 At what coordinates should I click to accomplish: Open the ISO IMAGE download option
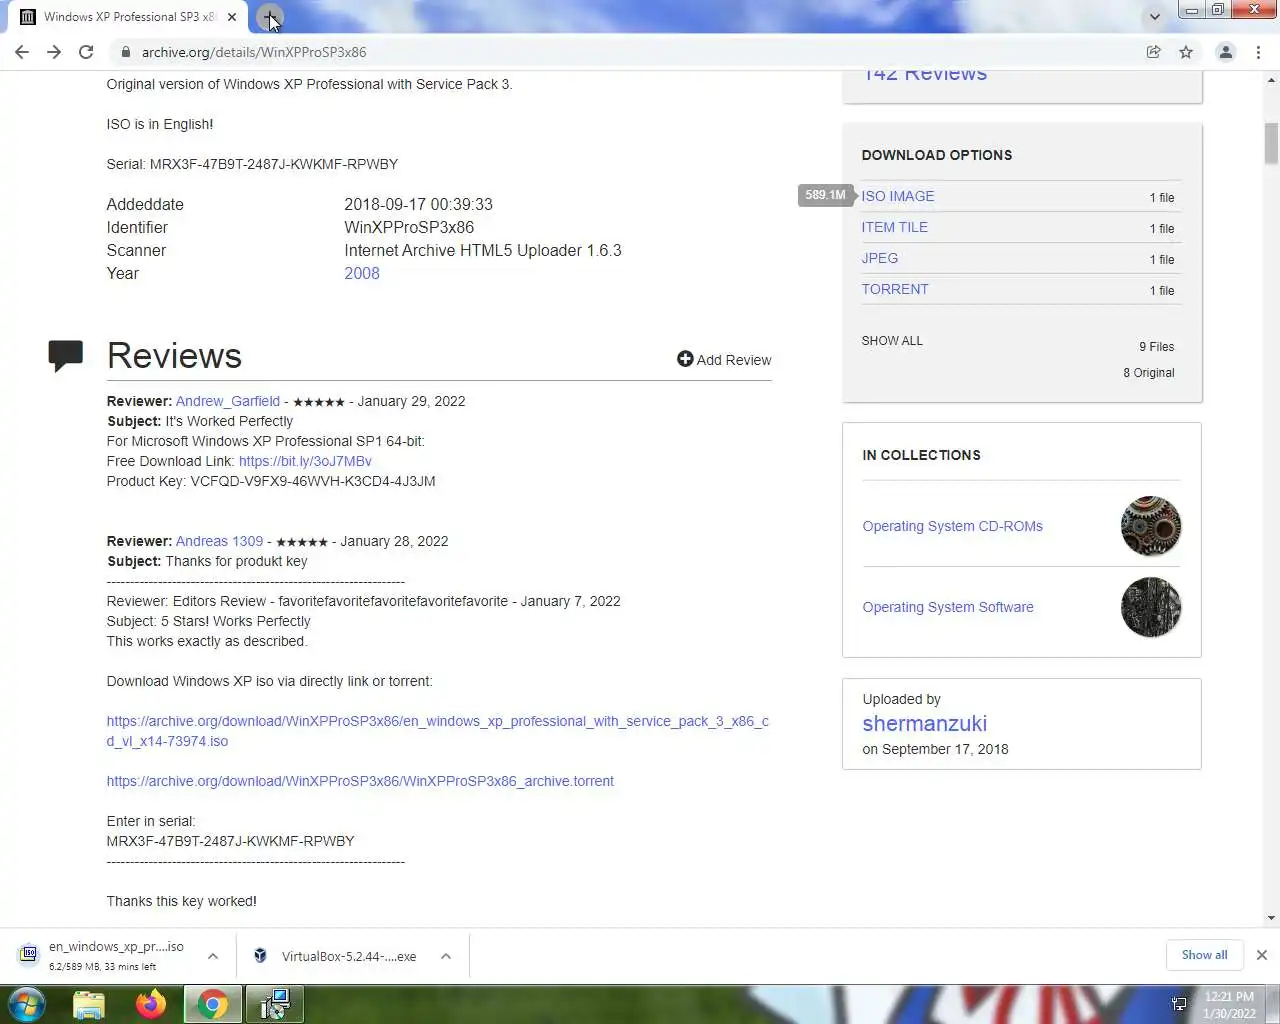pos(898,196)
